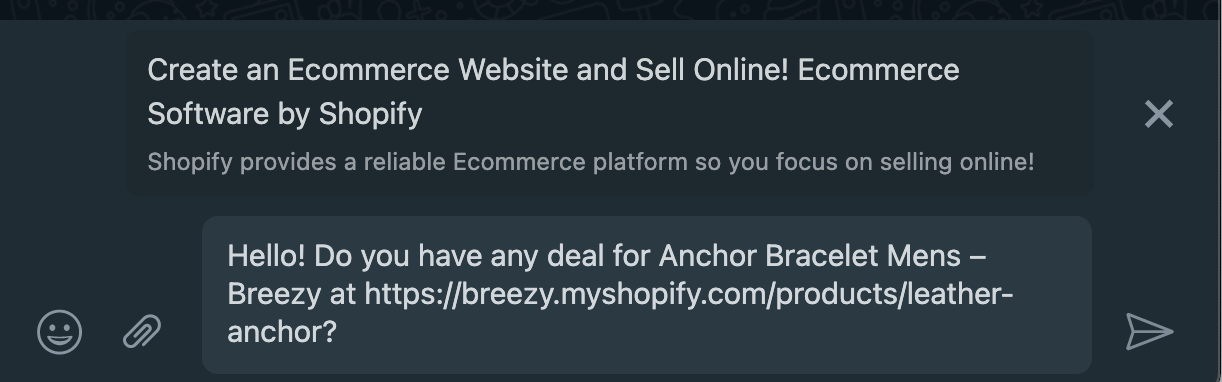Click 'Software by Shopify' in preview title
The height and width of the screenshot is (382, 1222).
click(285, 114)
